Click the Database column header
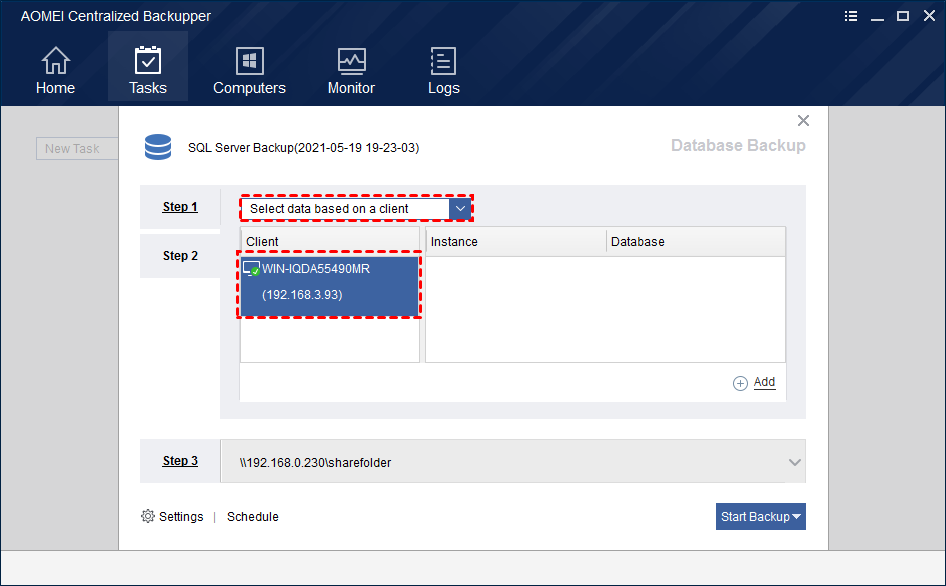This screenshot has width=946, height=586. (x=696, y=241)
